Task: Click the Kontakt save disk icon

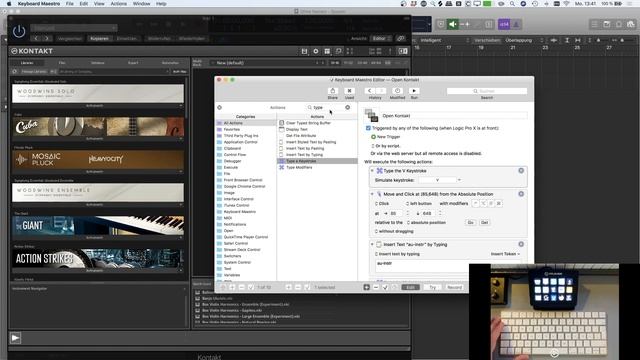Action: tap(304, 51)
